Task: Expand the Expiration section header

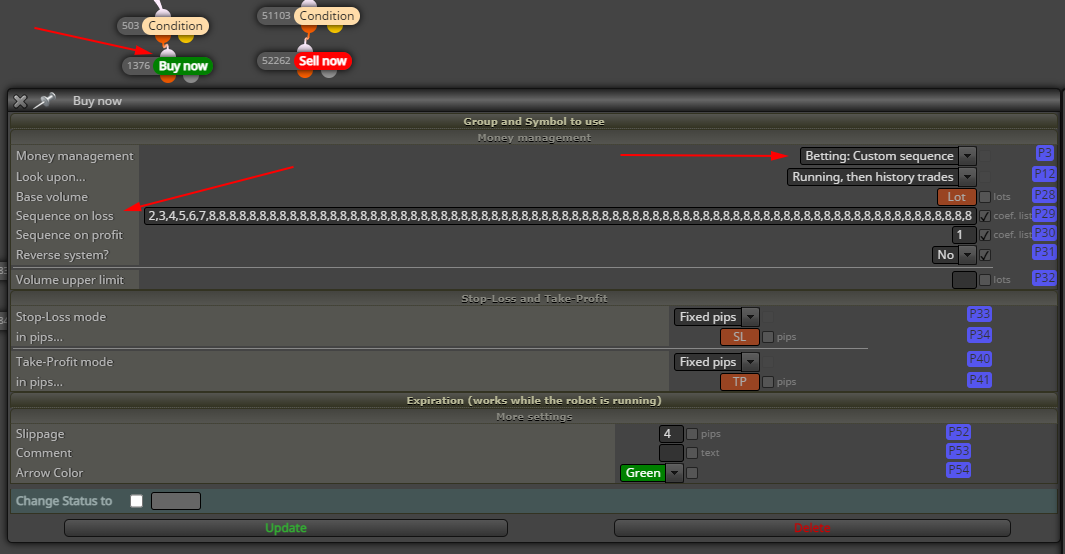Action: [534, 401]
